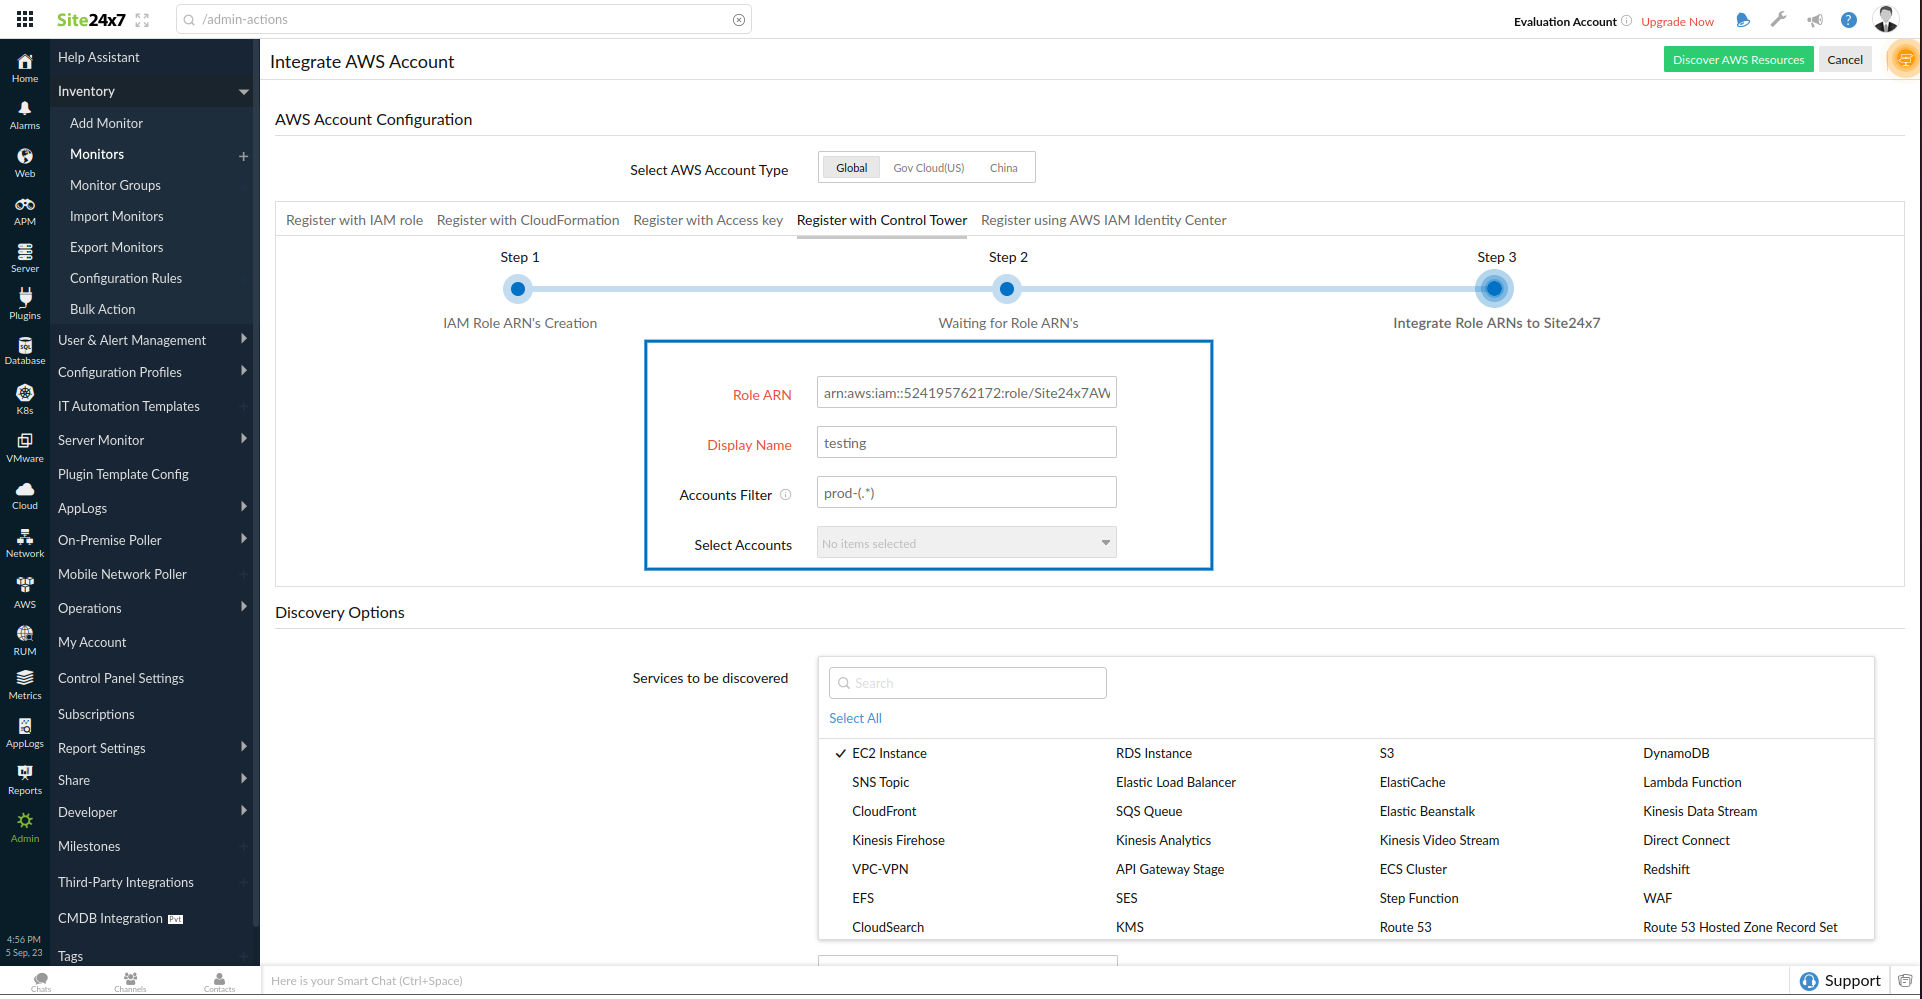Select Elastic Load Balancer service
This screenshot has height=999, width=1922.
1176,782
